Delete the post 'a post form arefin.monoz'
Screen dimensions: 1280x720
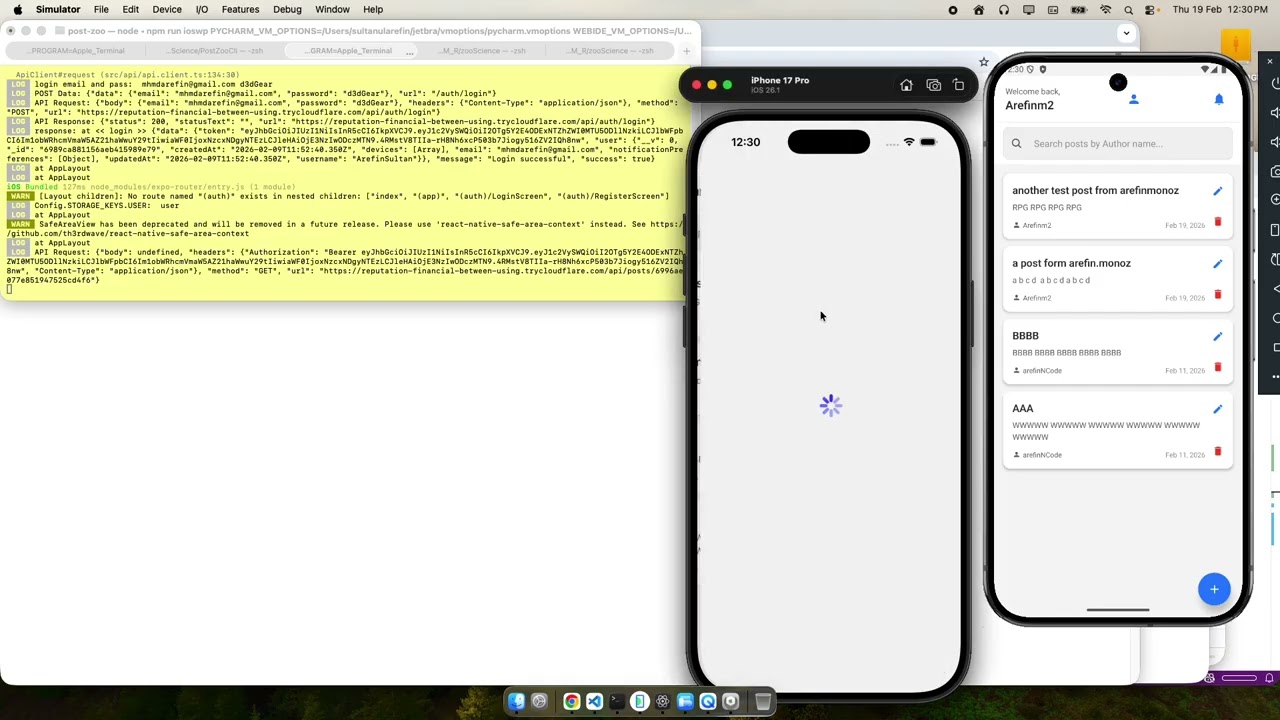pyautogui.click(x=1217, y=295)
